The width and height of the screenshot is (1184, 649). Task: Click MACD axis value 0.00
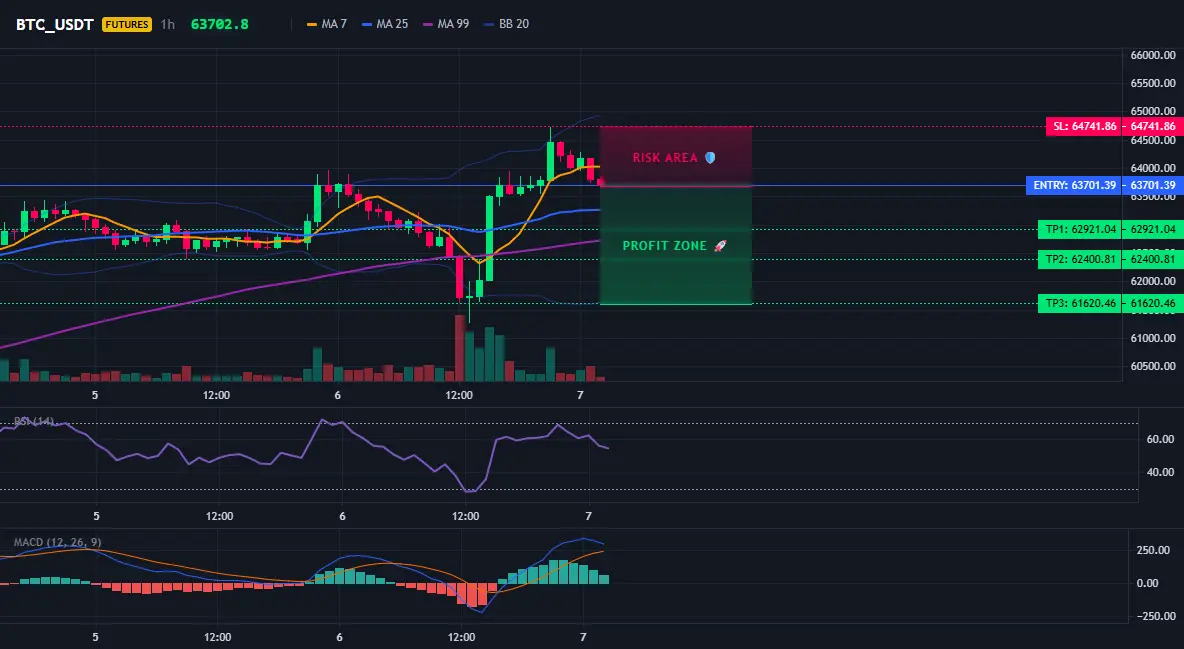click(x=1148, y=583)
